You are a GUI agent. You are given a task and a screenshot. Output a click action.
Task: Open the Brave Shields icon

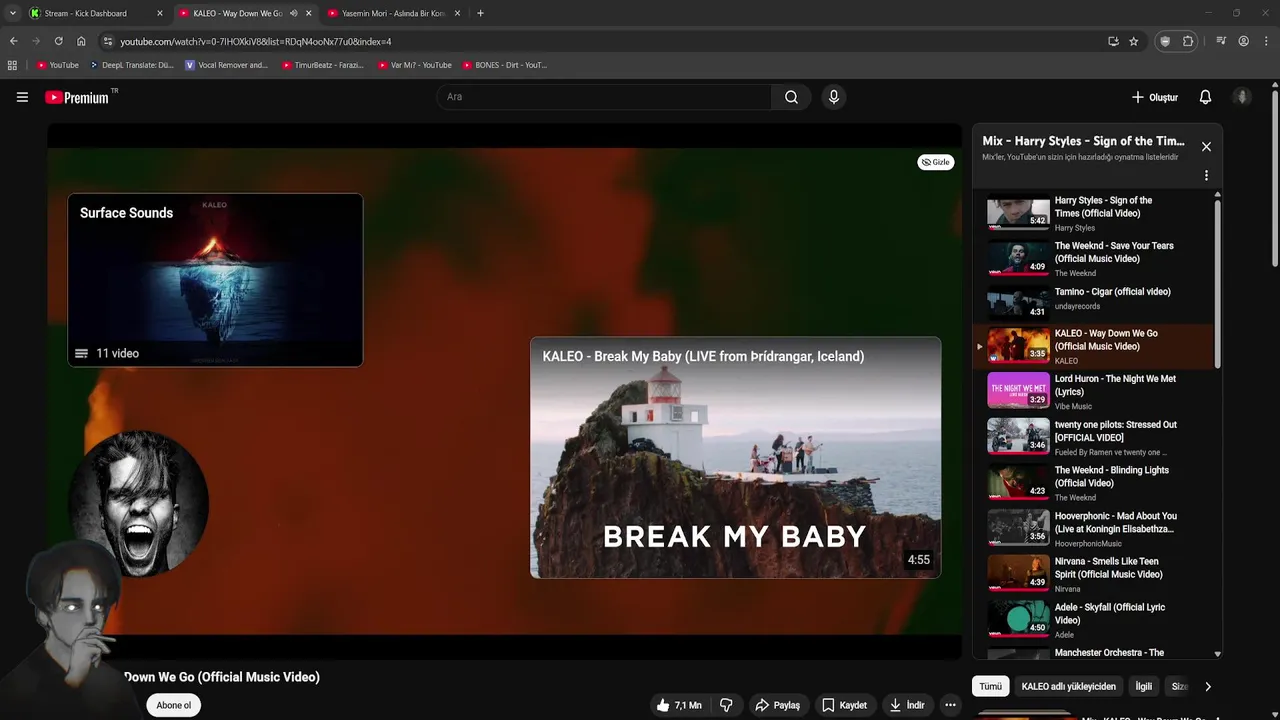click(1165, 41)
